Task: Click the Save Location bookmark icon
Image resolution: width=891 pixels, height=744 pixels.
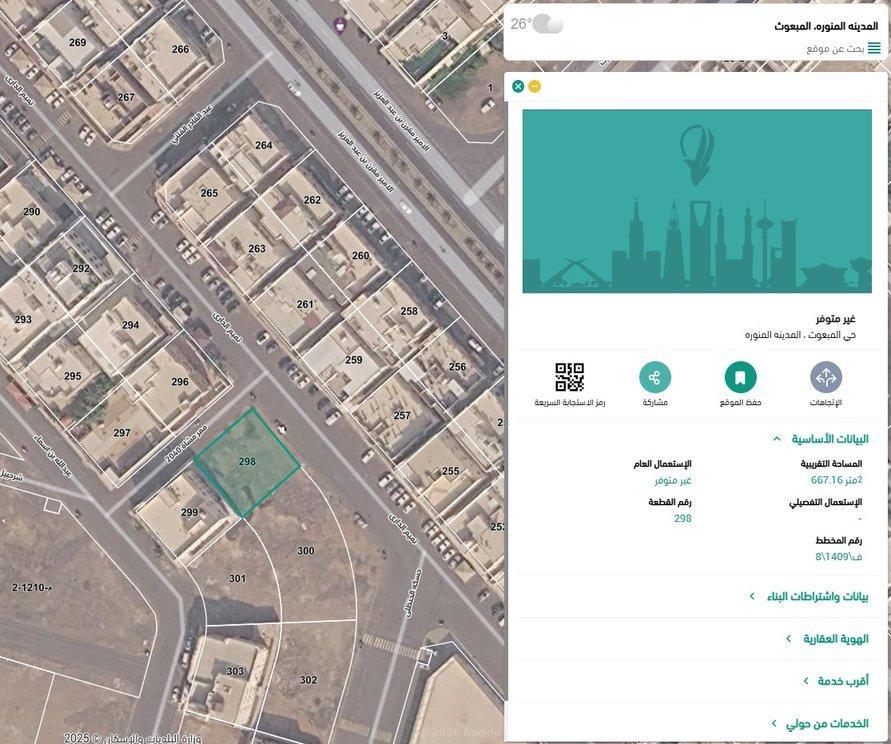Action: (x=740, y=377)
